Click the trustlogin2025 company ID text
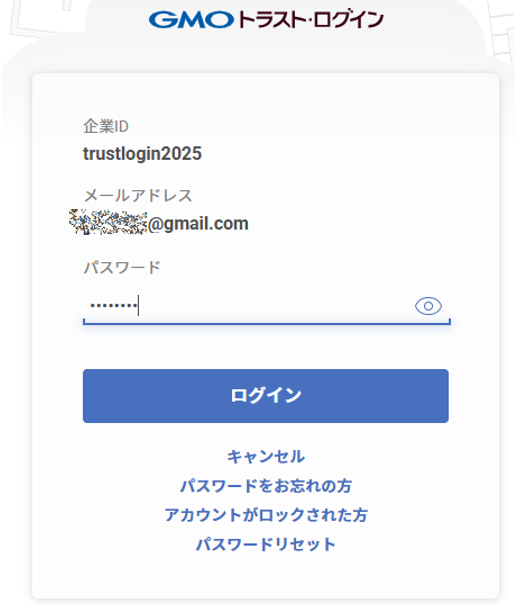This screenshot has height=605, width=515. tap(142, 154)
